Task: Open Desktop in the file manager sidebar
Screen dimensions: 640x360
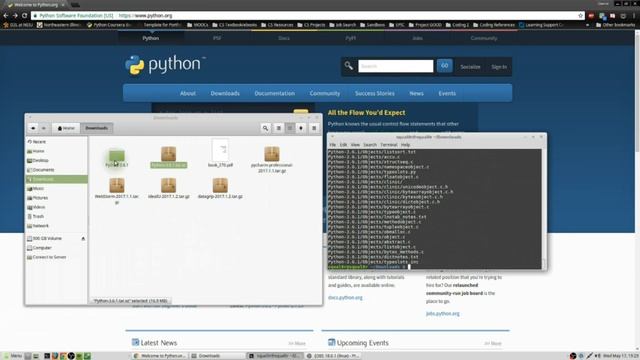Action: coord(56,160)
